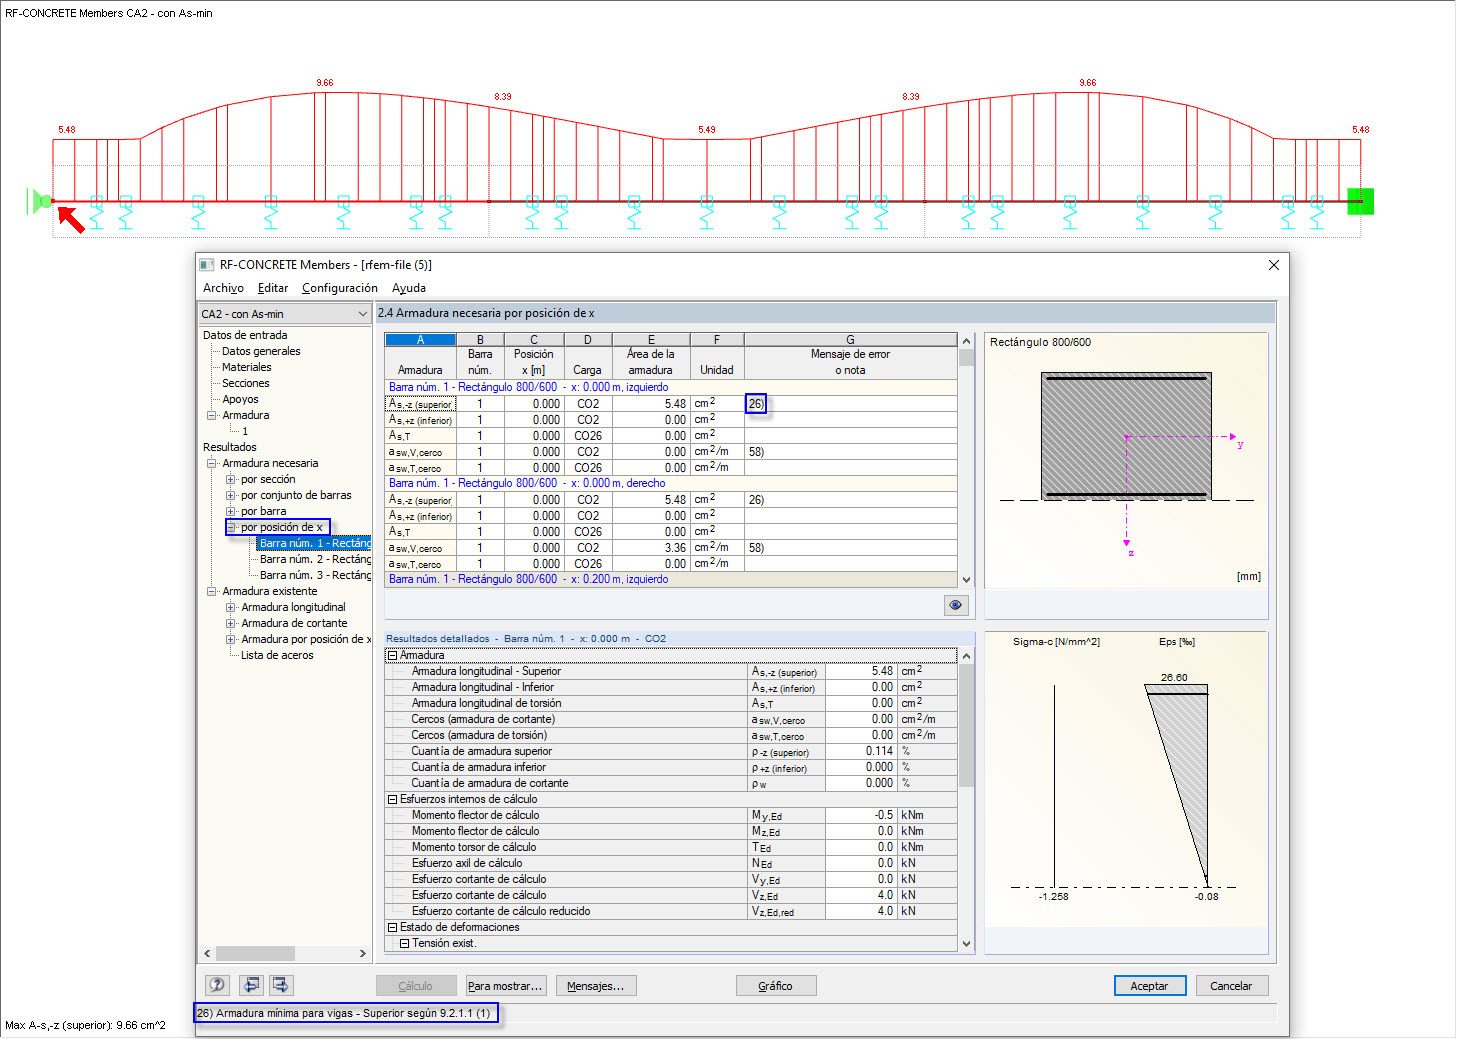
Task: Expand the 'por sección' tree node
Action: pos(231,480)
